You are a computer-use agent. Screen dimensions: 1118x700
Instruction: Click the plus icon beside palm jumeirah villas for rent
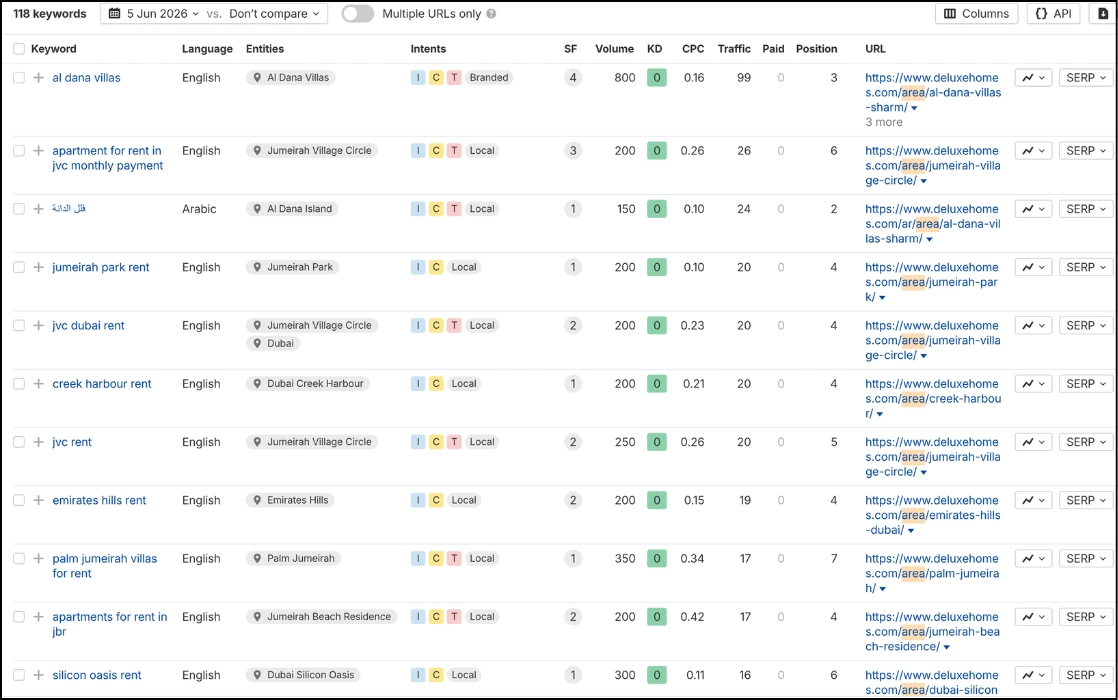coord(39,559)
